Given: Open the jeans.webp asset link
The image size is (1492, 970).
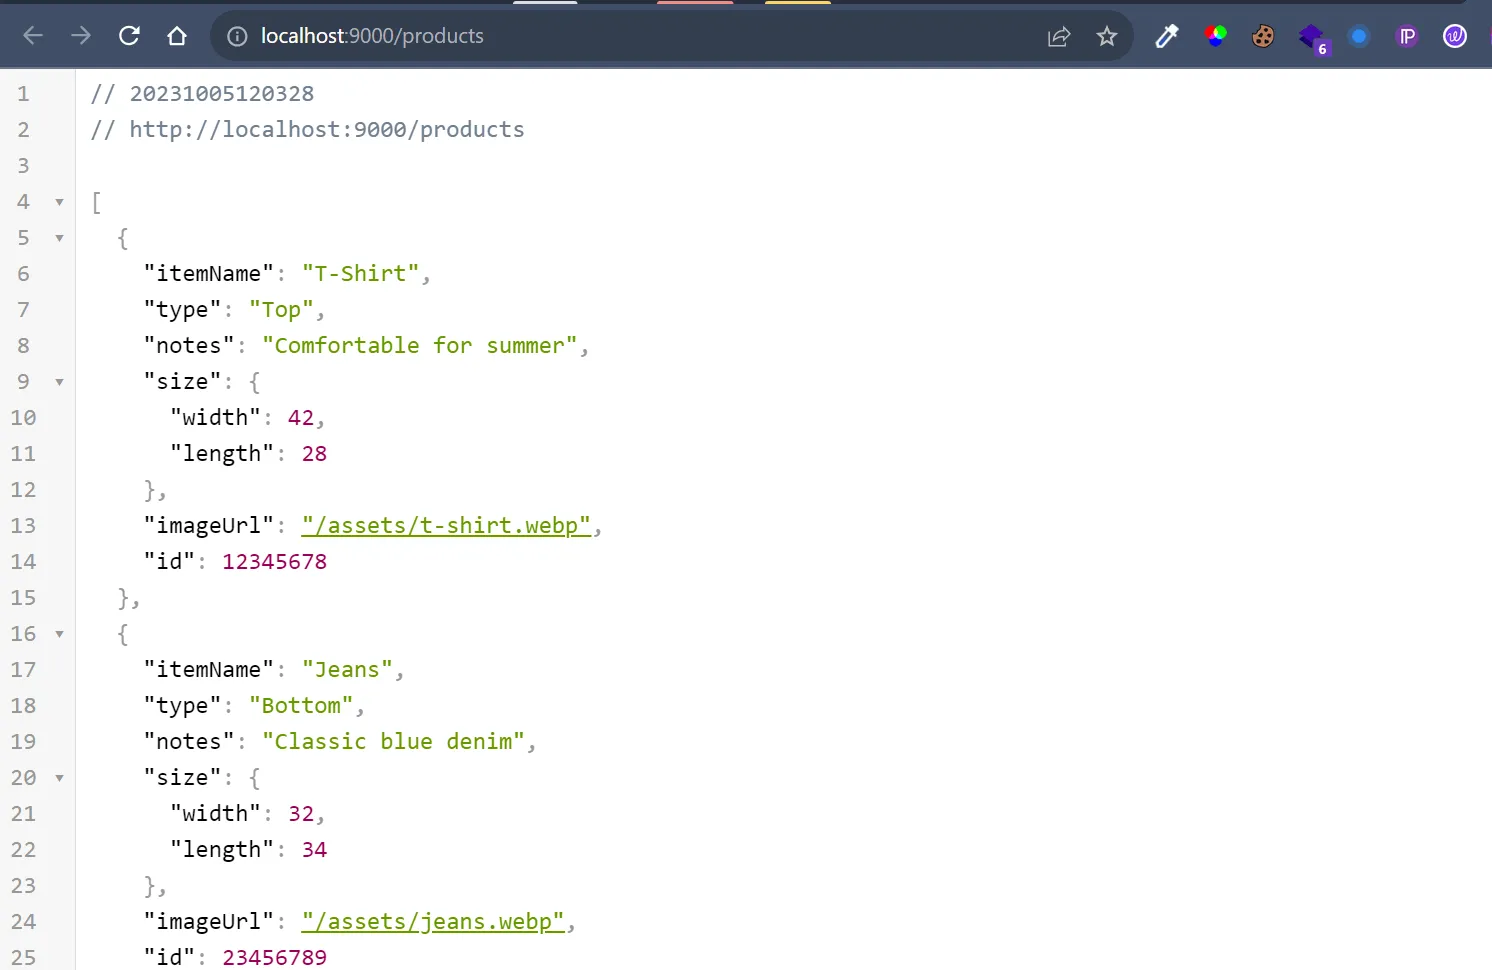Looking at the screenshot, I should pyautogui.click(x=431, y=921).
